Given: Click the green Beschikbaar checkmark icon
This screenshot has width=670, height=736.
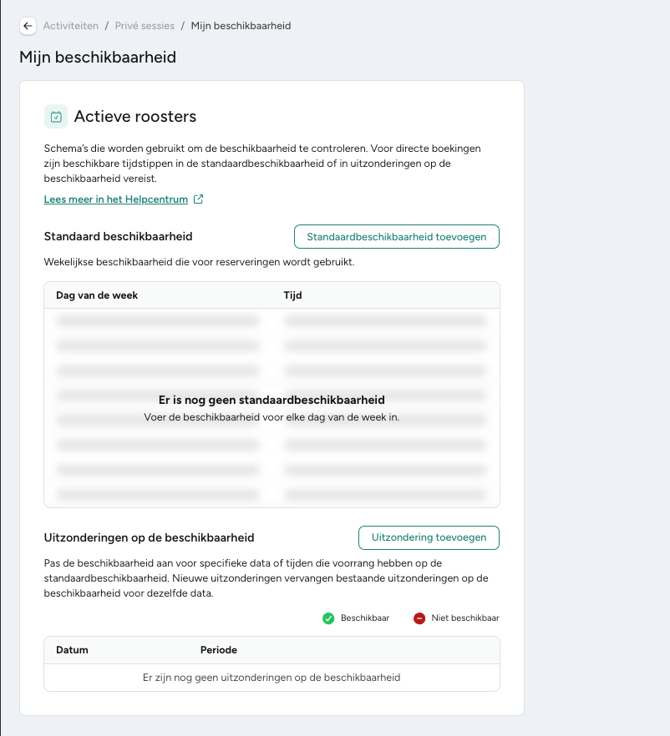Looking at the screenshot, I should click(328, 618).
